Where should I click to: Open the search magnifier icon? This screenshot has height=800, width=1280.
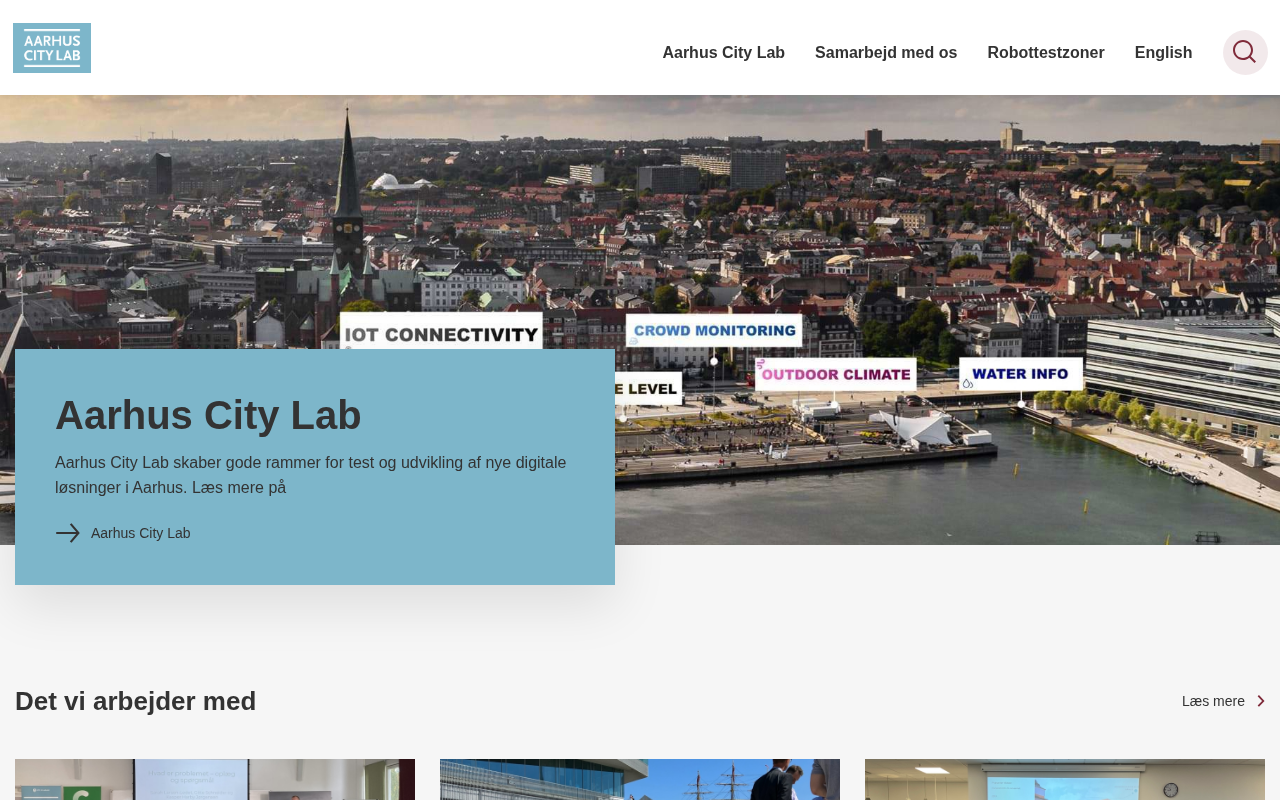1244,52
